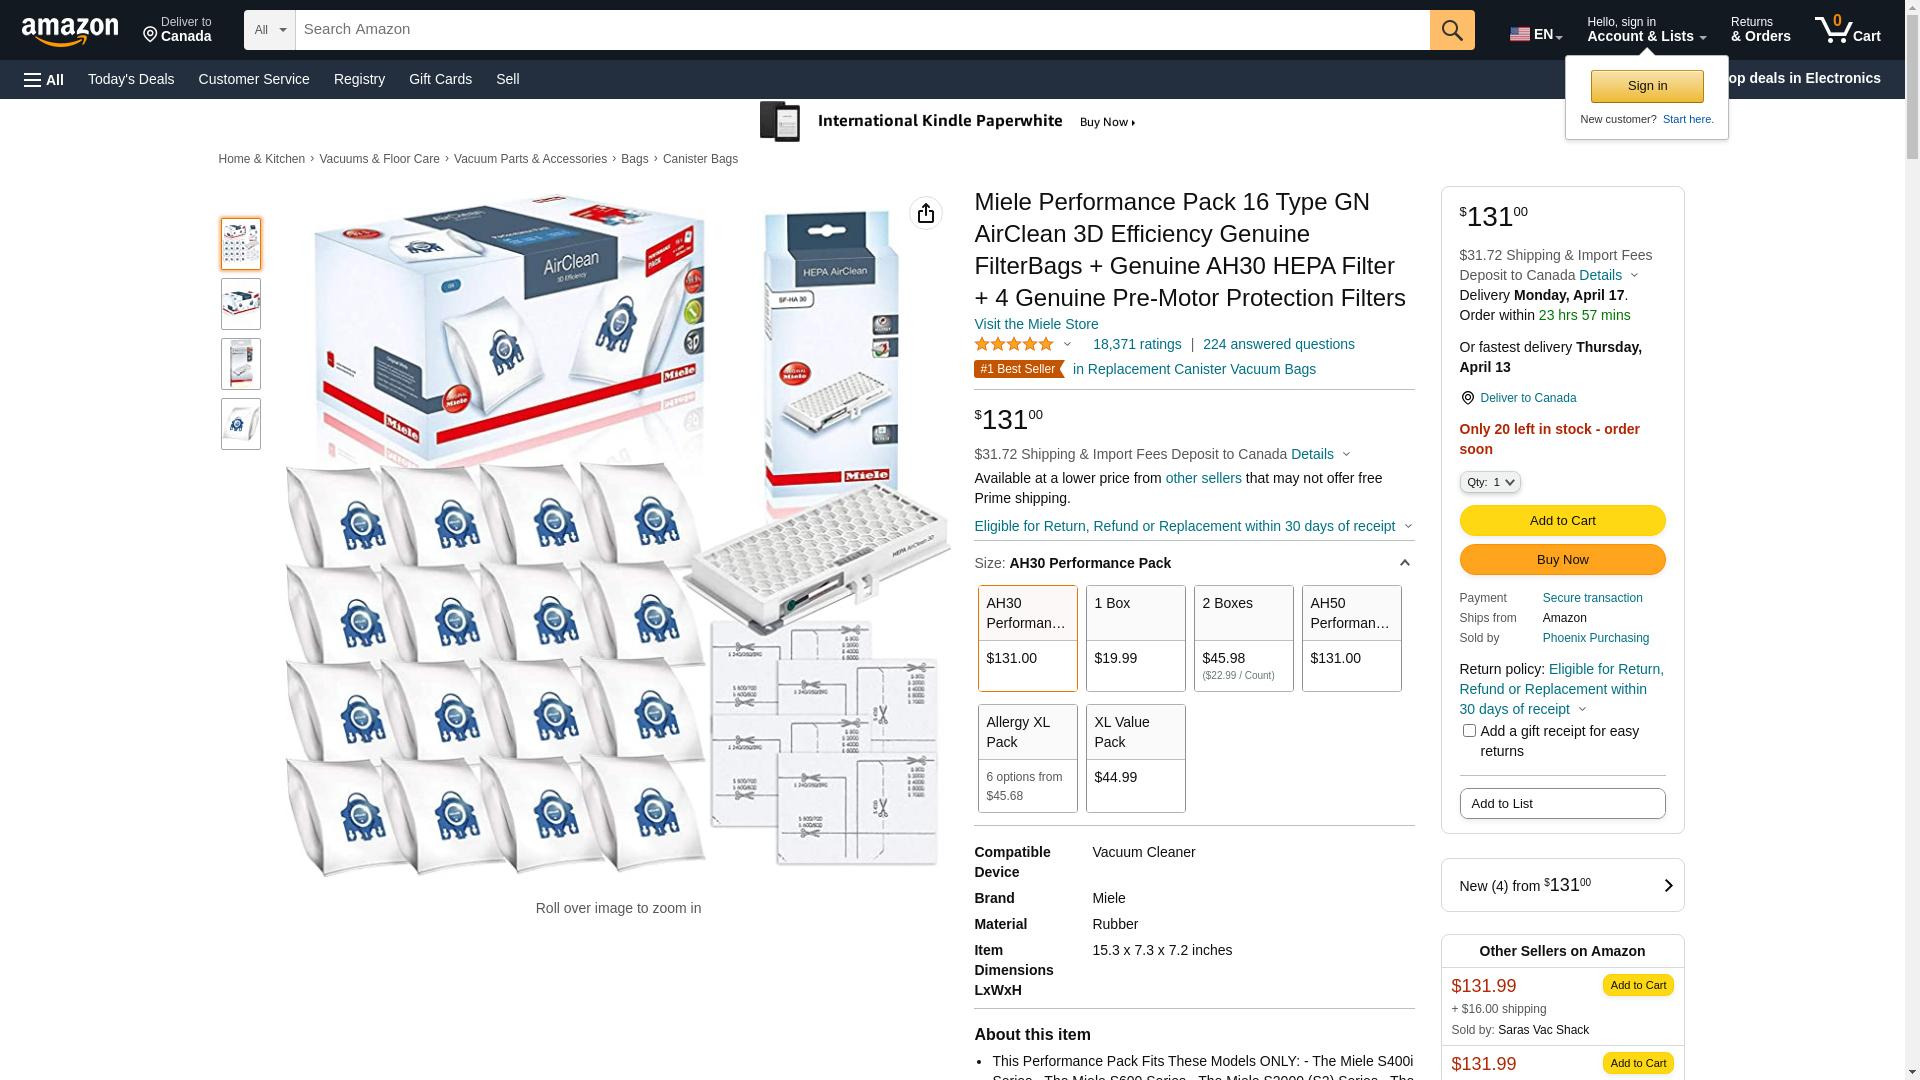Select the AH30 Performance Pack size option
Image resolution: width=1920 pixels, height=1080 pixels.
[1028, 639]
